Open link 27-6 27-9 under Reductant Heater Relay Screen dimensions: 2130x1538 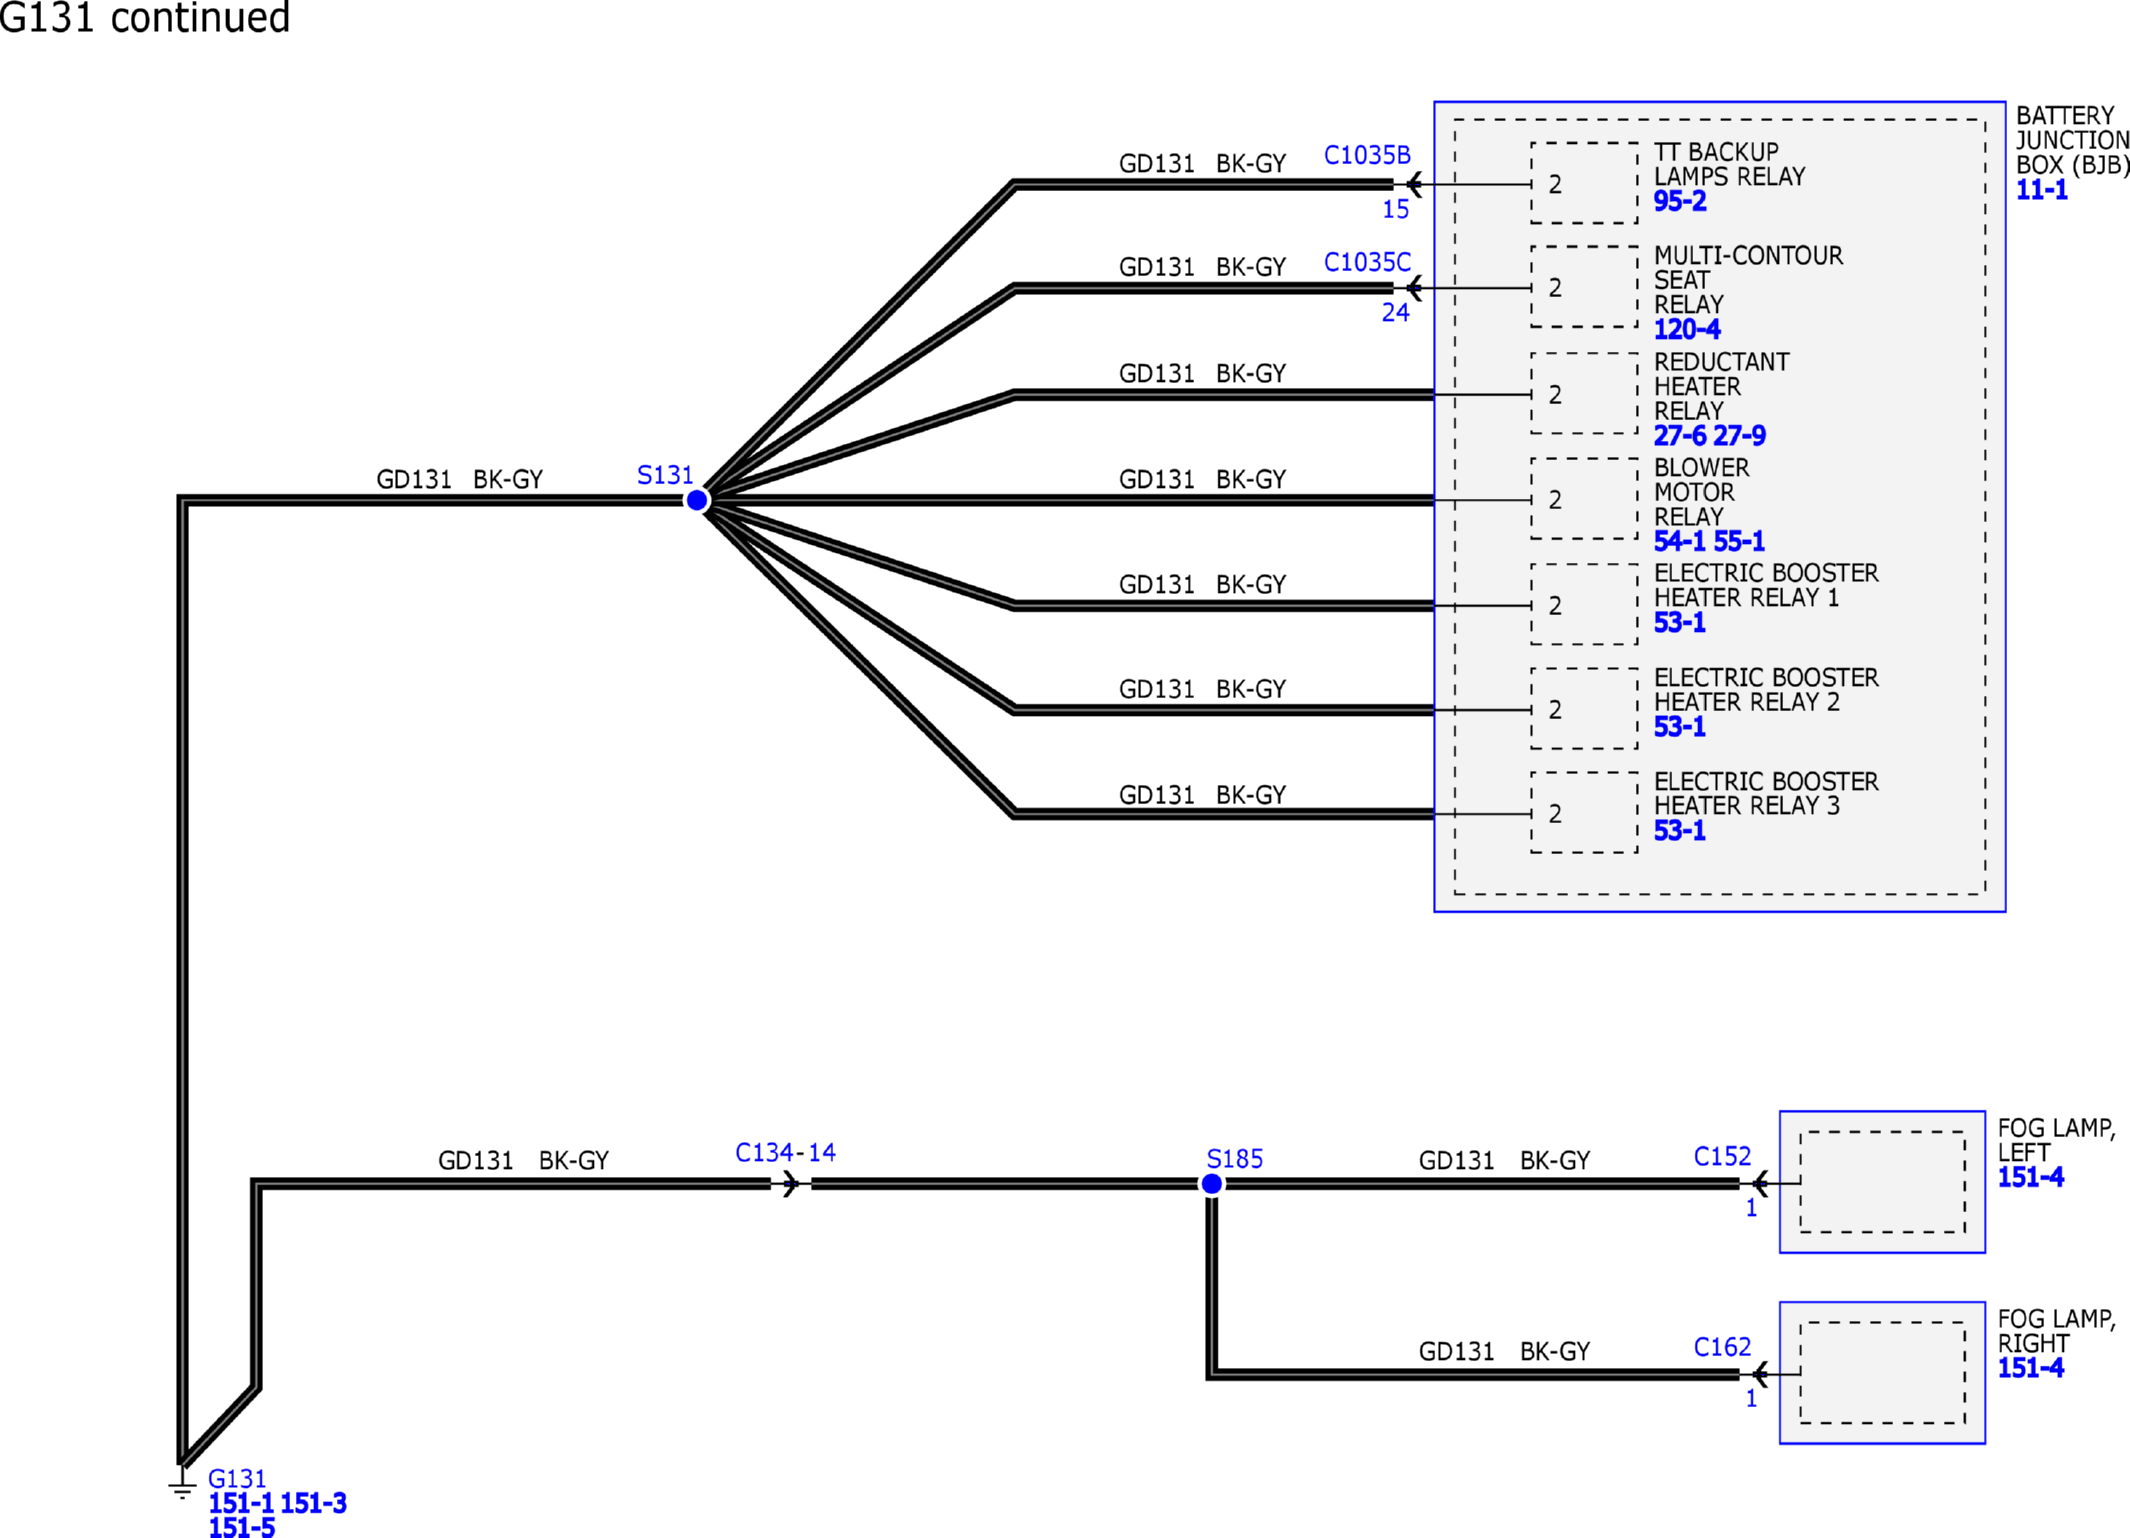point(1709,436)
